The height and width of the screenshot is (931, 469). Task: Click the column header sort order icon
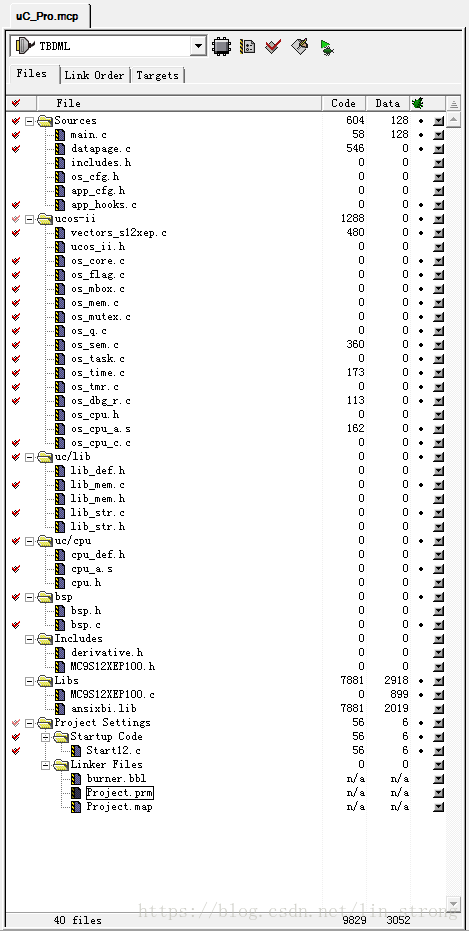[454, 103]
